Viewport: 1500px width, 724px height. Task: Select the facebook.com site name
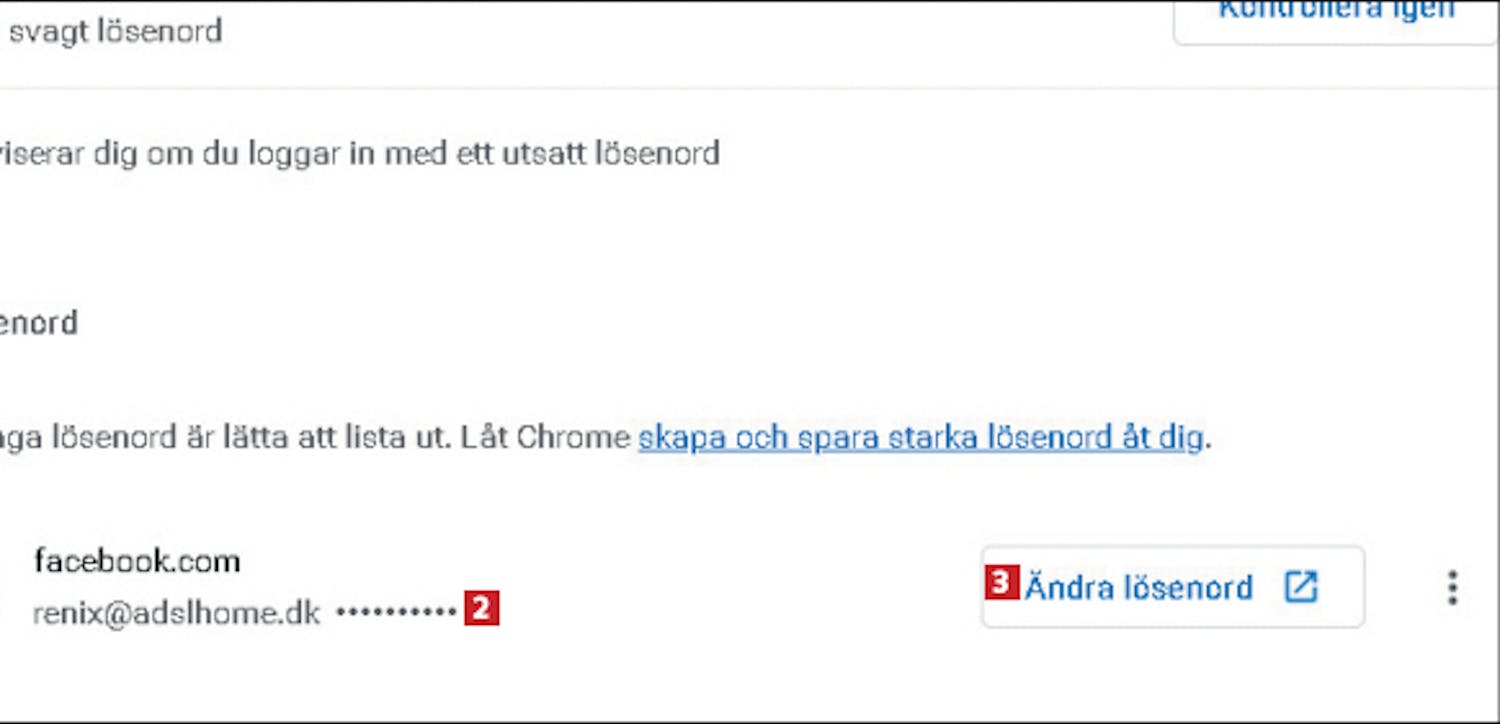tap(137, 562)
